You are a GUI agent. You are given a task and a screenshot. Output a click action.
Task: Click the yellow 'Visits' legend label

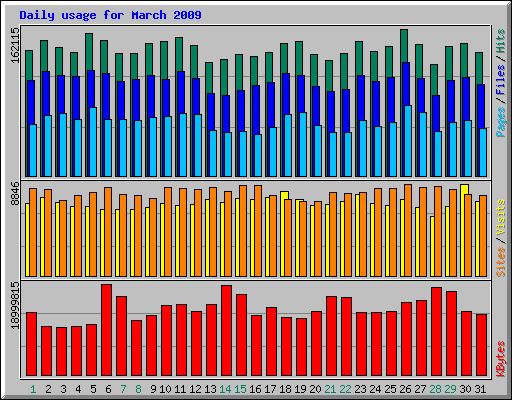[500, 218]
